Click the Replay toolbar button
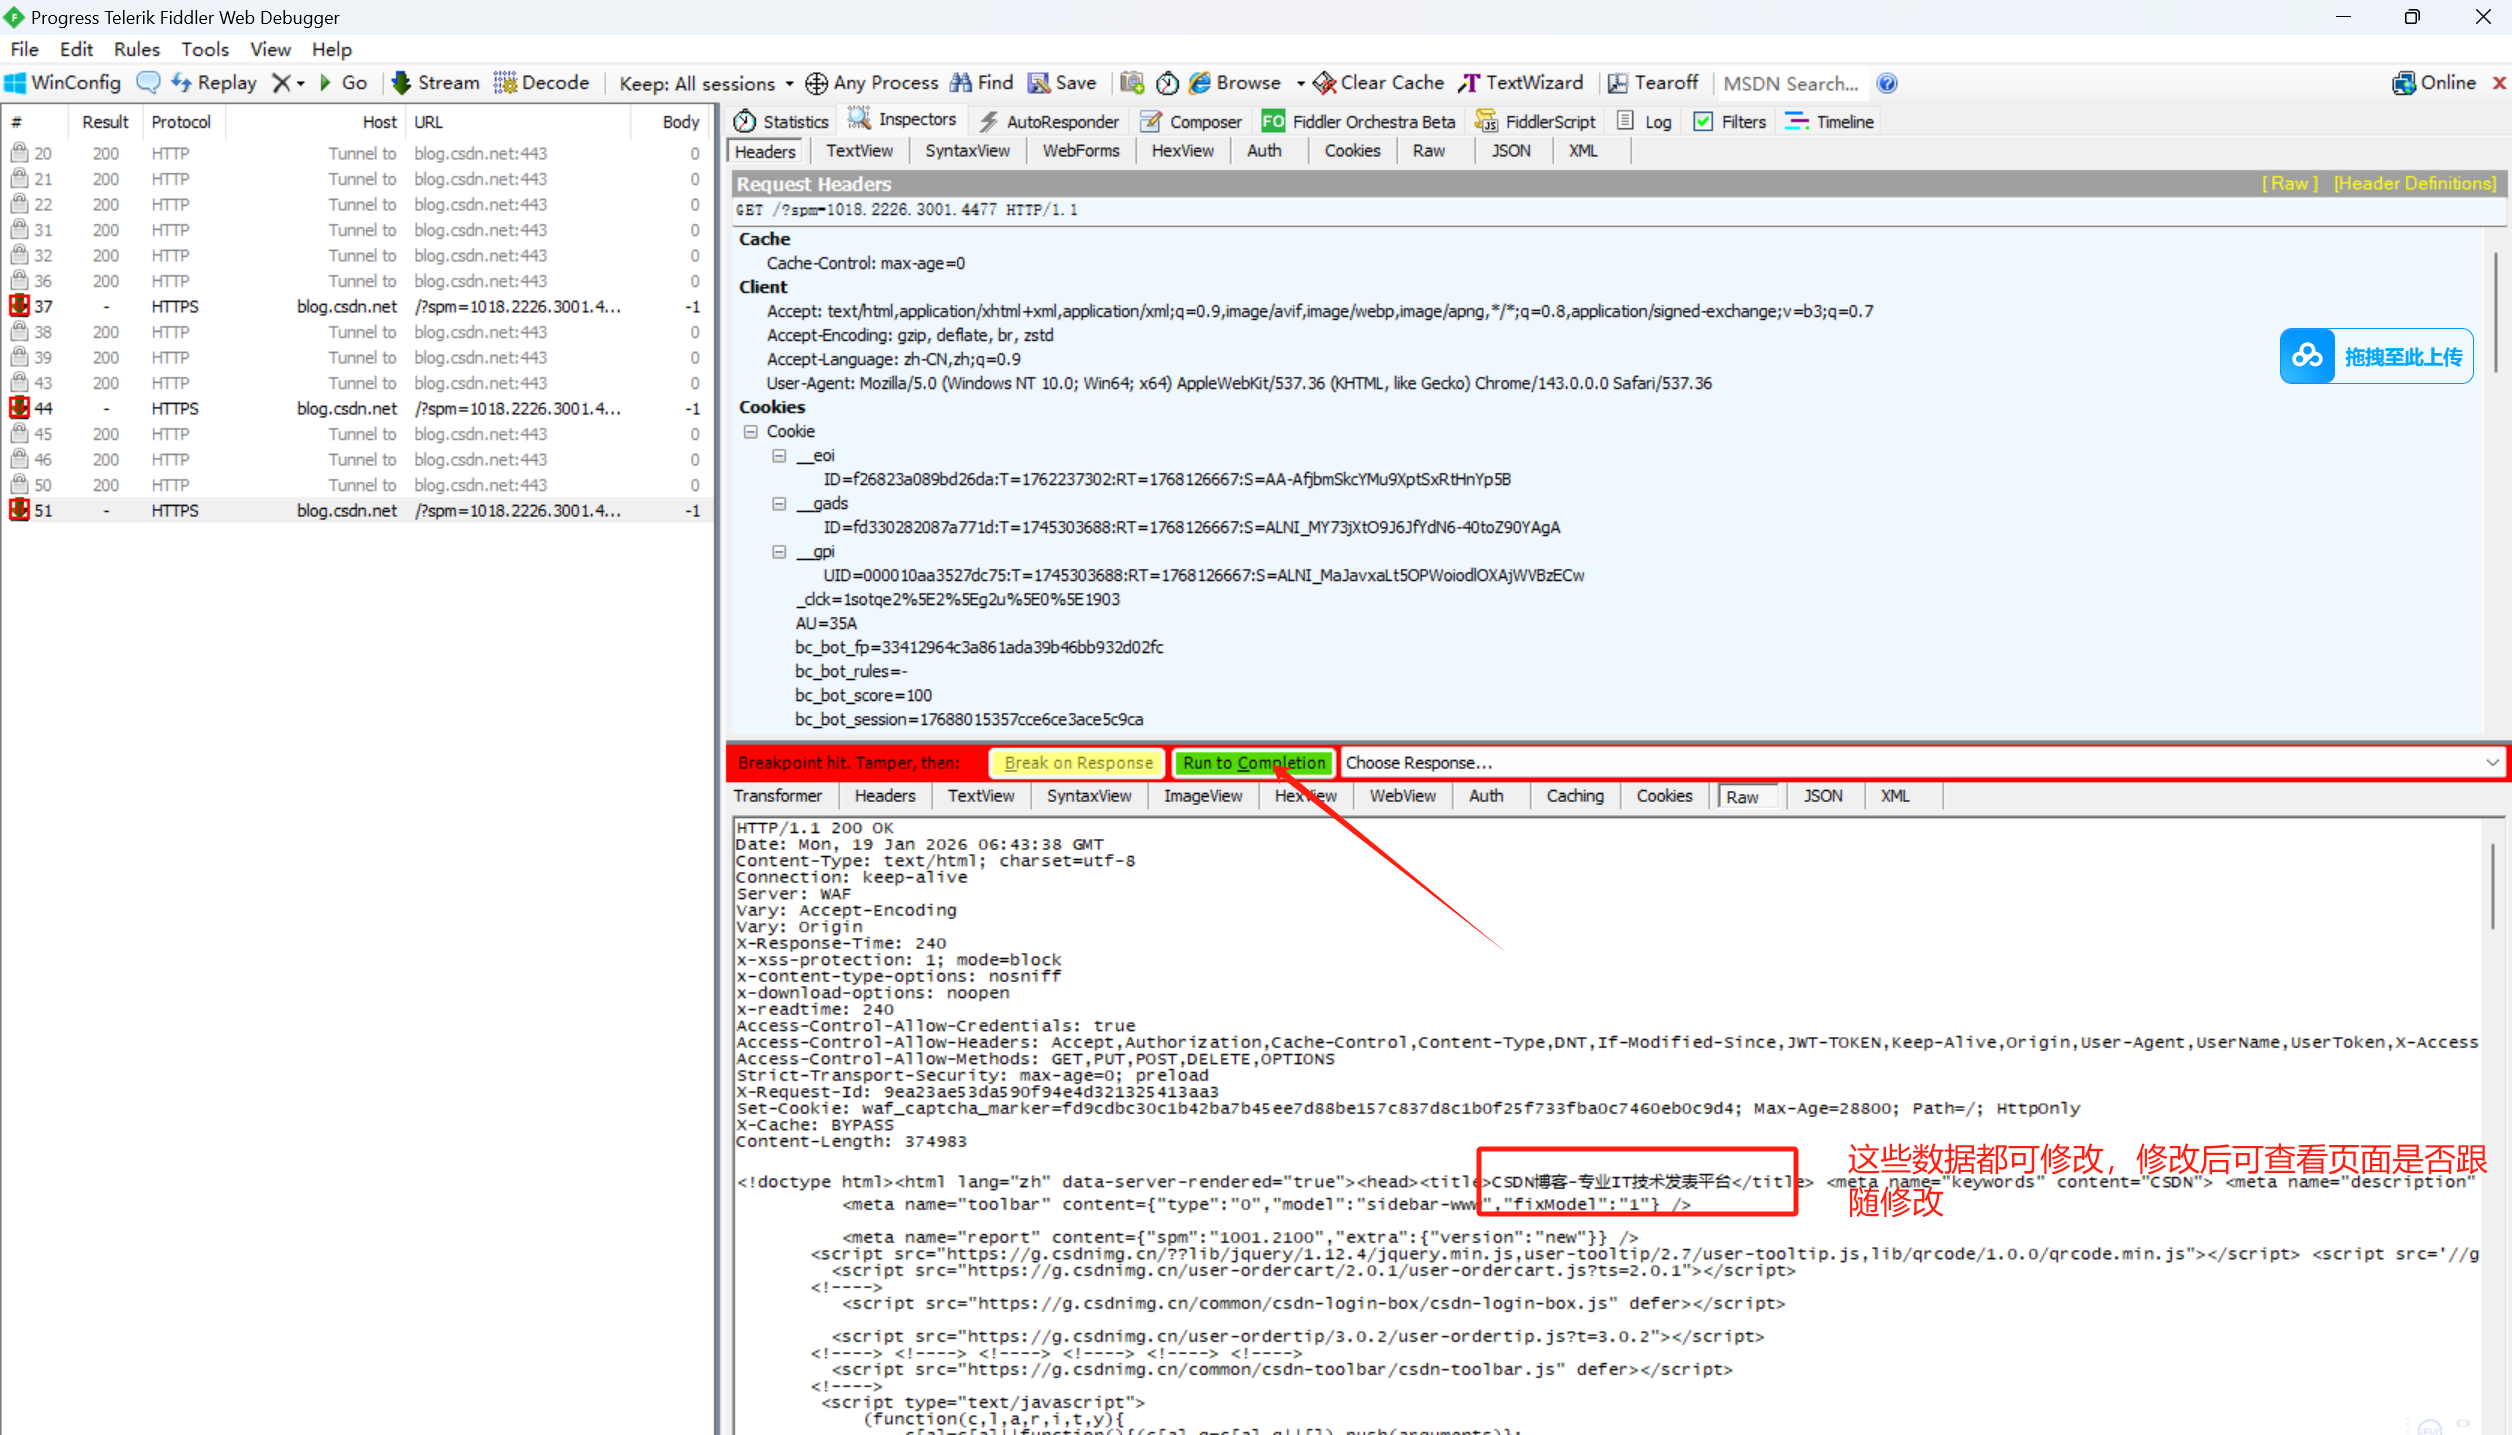2512x1435 pixels. pyautogui.click(x=214, y=83)
